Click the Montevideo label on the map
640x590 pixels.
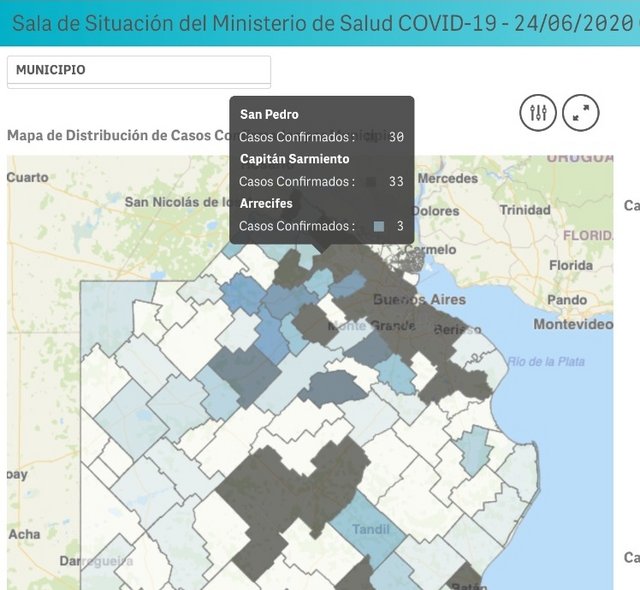coord(573,324)
